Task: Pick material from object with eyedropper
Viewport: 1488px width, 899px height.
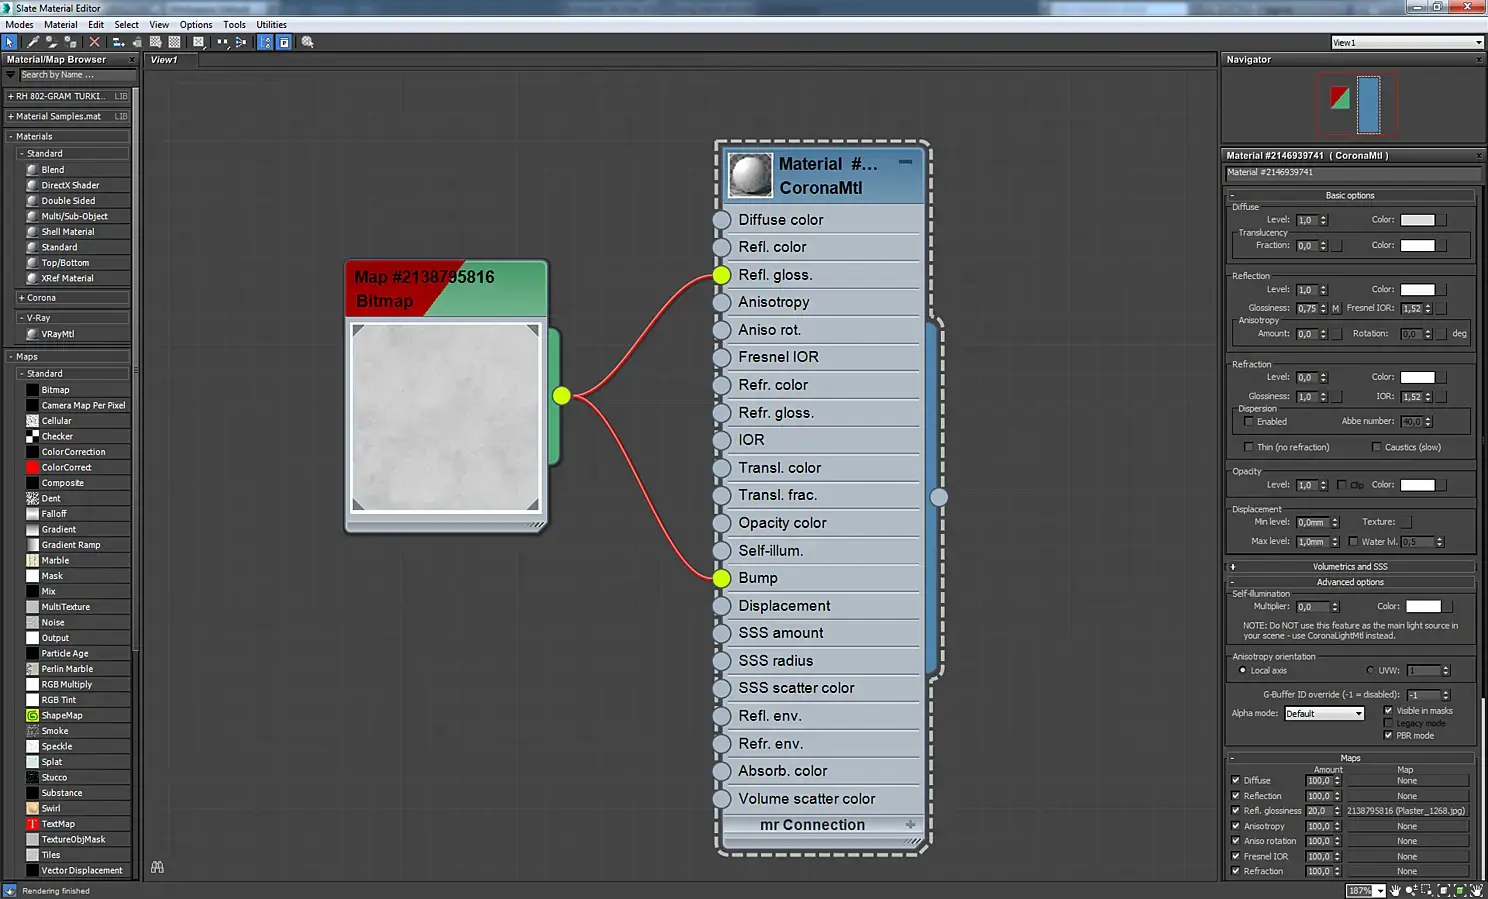Action: (33, 42)
